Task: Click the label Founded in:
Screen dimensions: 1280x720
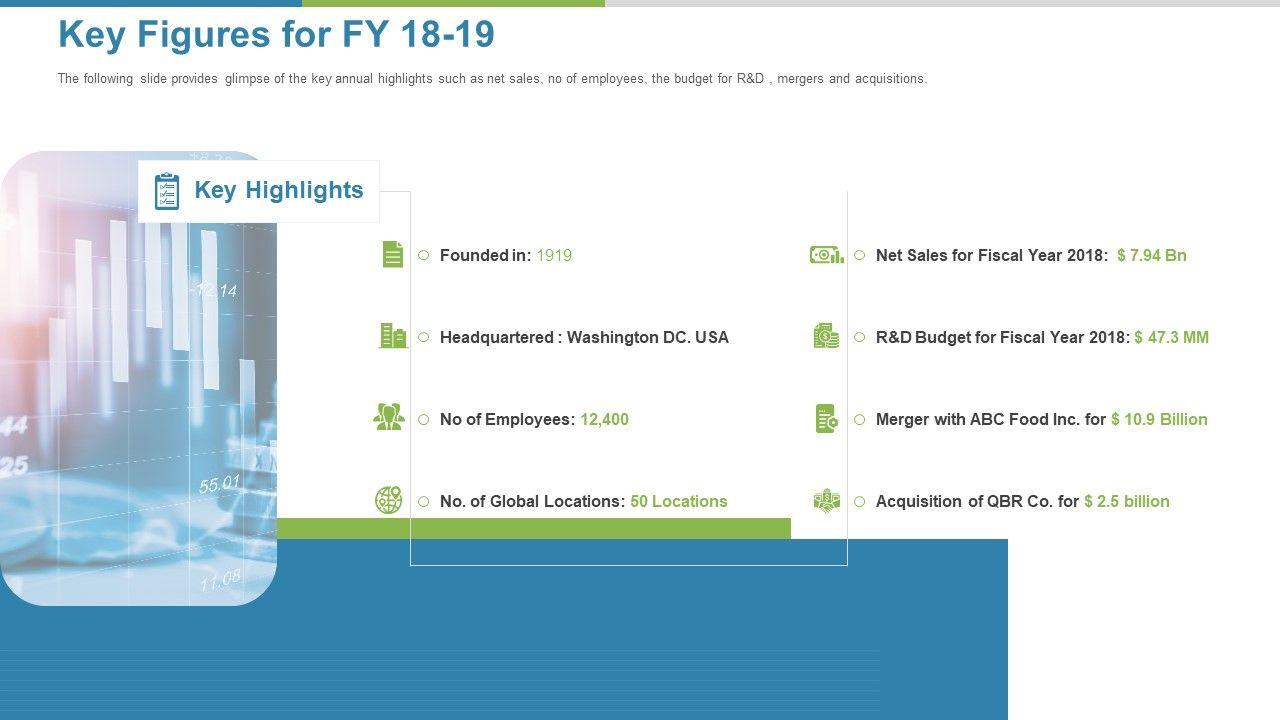Action: pos(486,255)
